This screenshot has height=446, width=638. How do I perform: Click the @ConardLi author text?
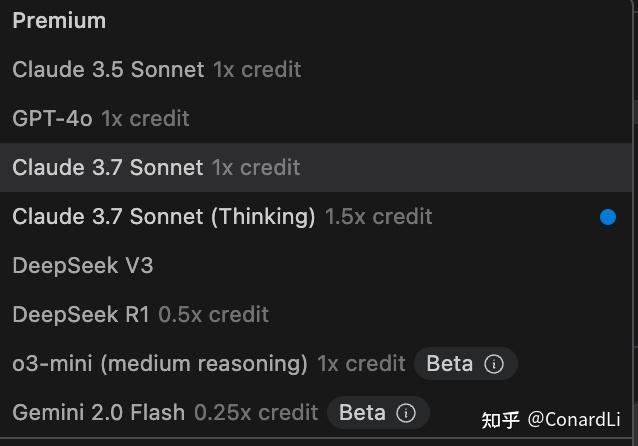pos(574,419)
